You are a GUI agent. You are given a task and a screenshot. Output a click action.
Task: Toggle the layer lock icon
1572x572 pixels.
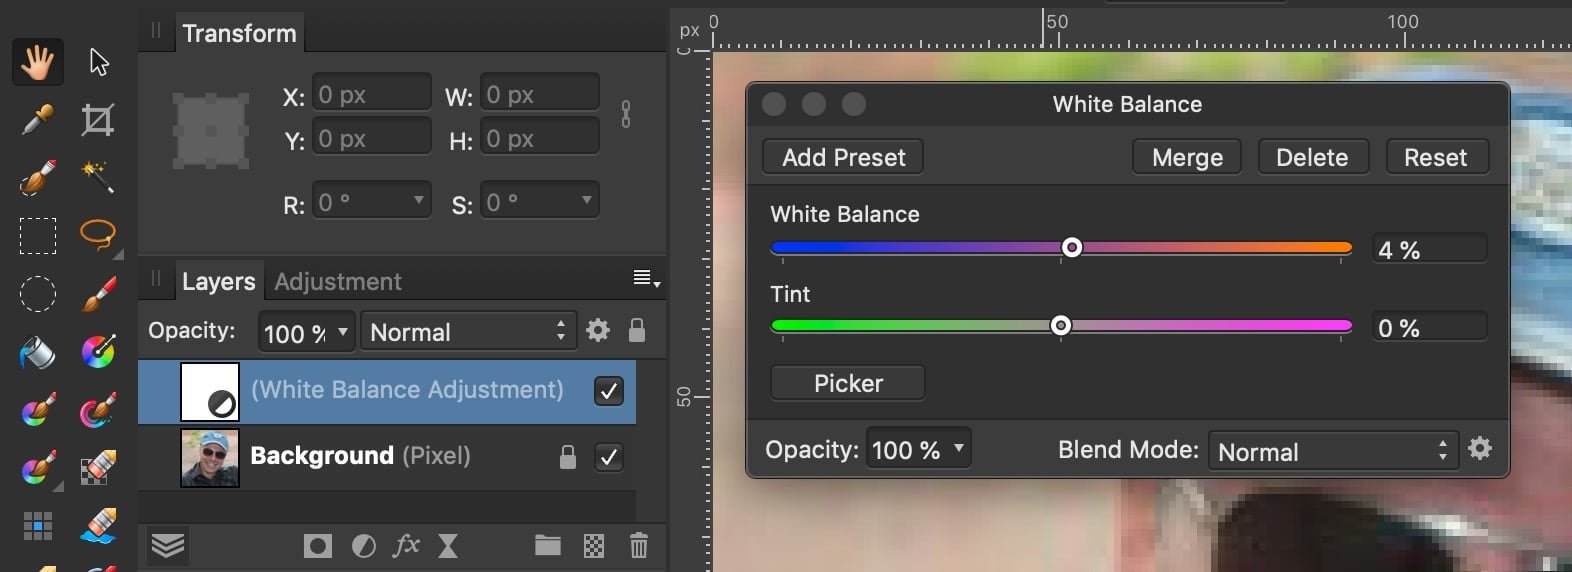pyautogui.click(x=637, y=330)
